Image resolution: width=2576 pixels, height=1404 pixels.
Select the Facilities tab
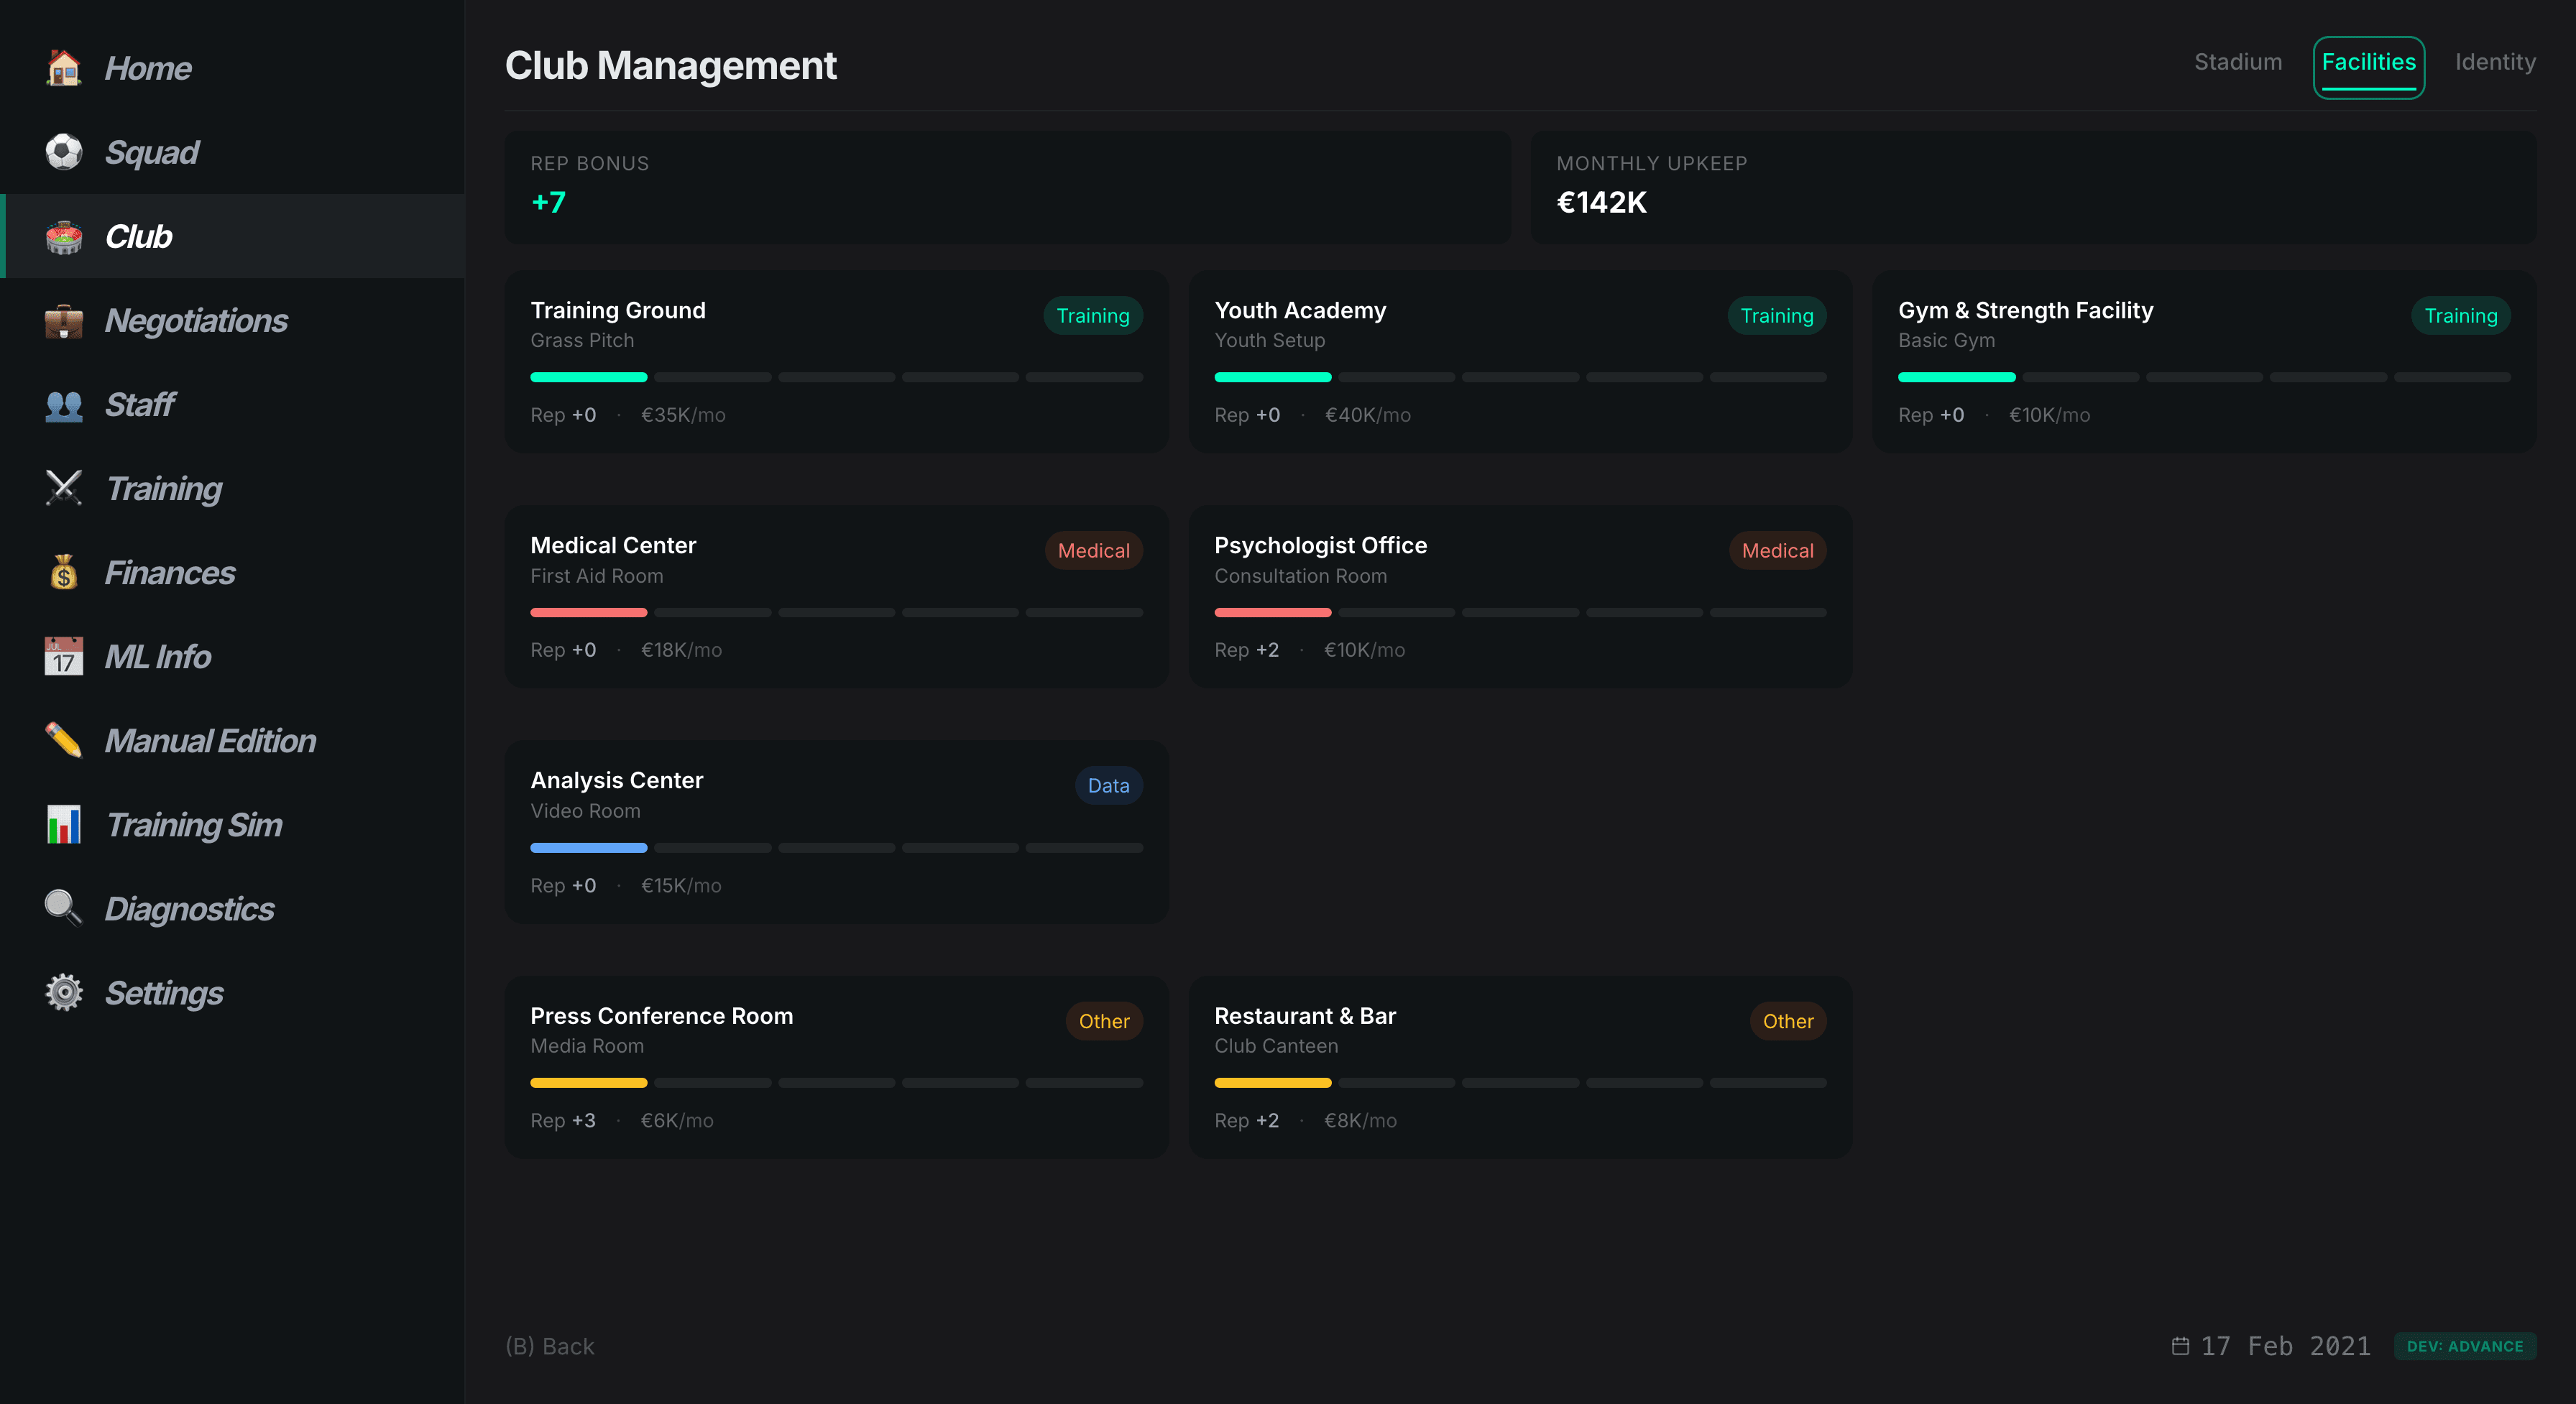click(x=2368, y=66)
